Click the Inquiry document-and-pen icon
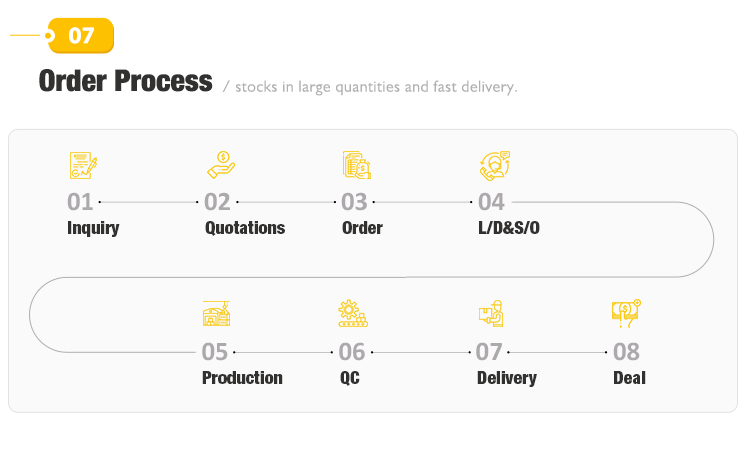Image resolution: width=750 pixels, height=450 pixels. (x=83, y=165)
